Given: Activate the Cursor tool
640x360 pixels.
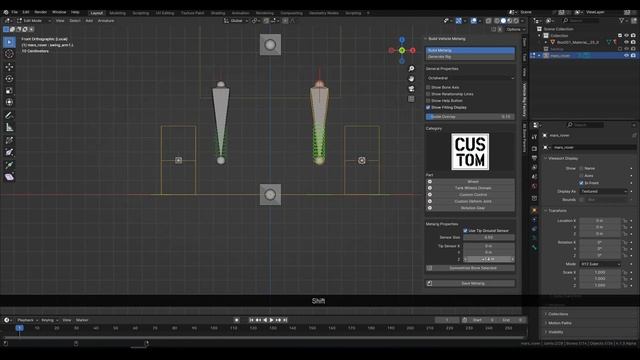Looking at the screenshot, I should point(9,54).
